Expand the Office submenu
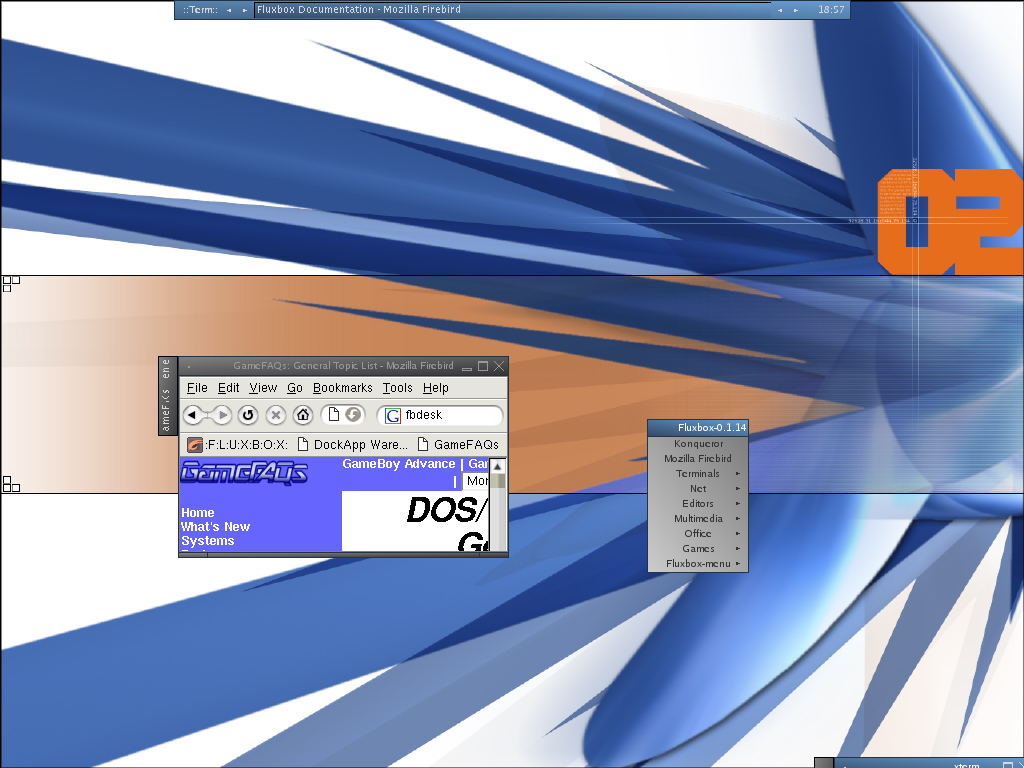The width and height of the screenshot is (1024, 768). pos(698,534)
